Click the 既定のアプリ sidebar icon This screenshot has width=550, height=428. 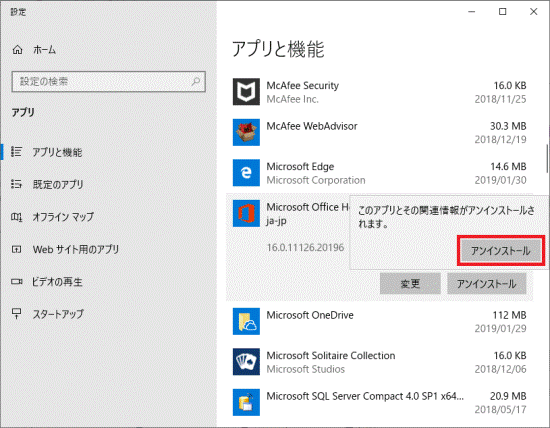16,184
